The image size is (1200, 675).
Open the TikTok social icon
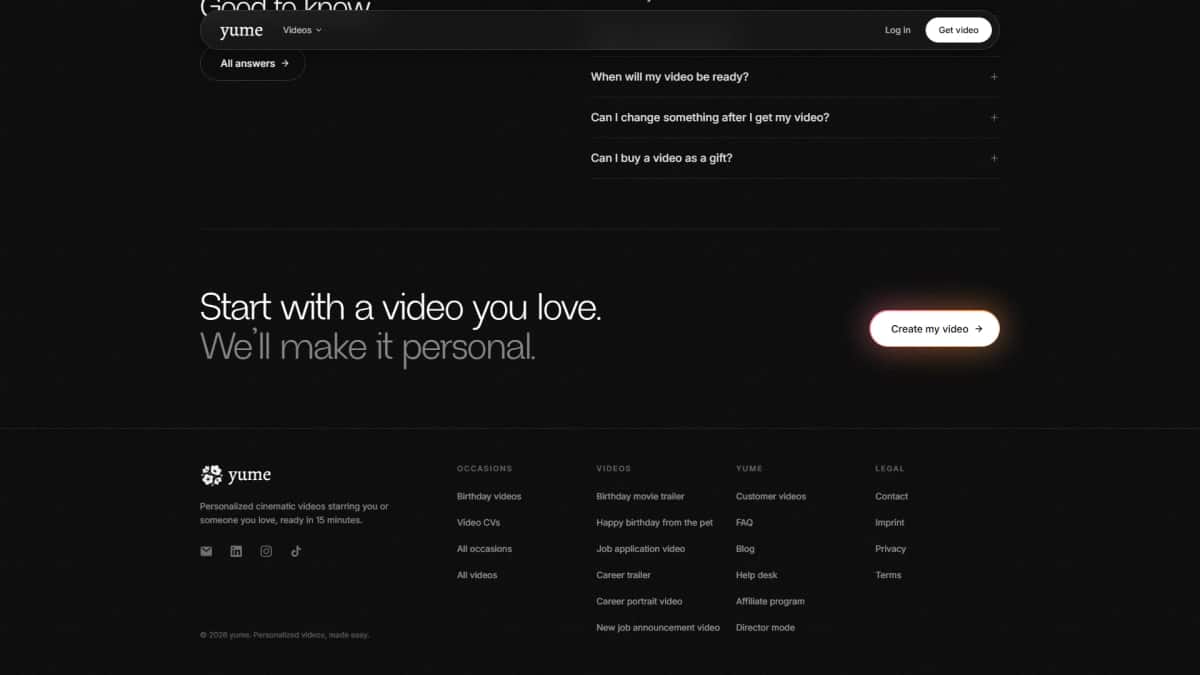click(296, 551)
